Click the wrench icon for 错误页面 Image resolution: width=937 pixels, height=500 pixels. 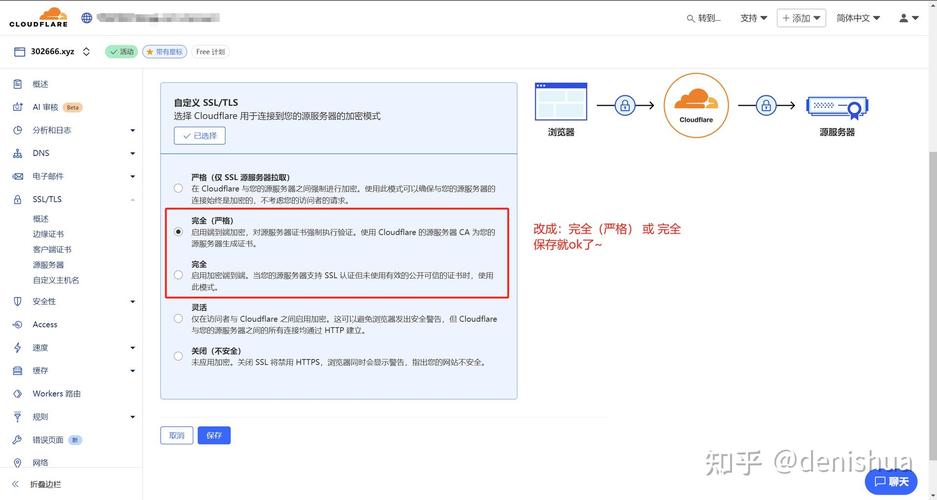coord(18,440)
